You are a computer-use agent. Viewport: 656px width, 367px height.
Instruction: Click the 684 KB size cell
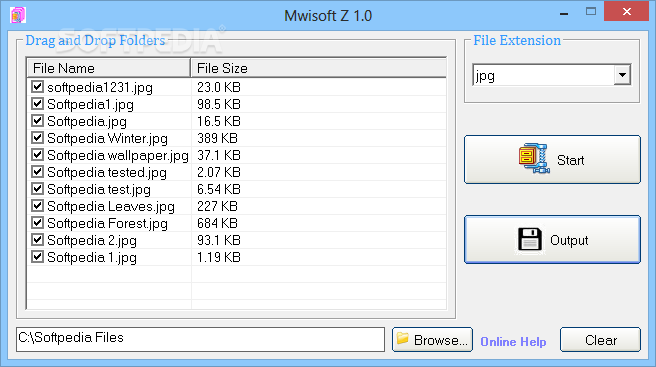pyautogui.click(x=217, y=223)
